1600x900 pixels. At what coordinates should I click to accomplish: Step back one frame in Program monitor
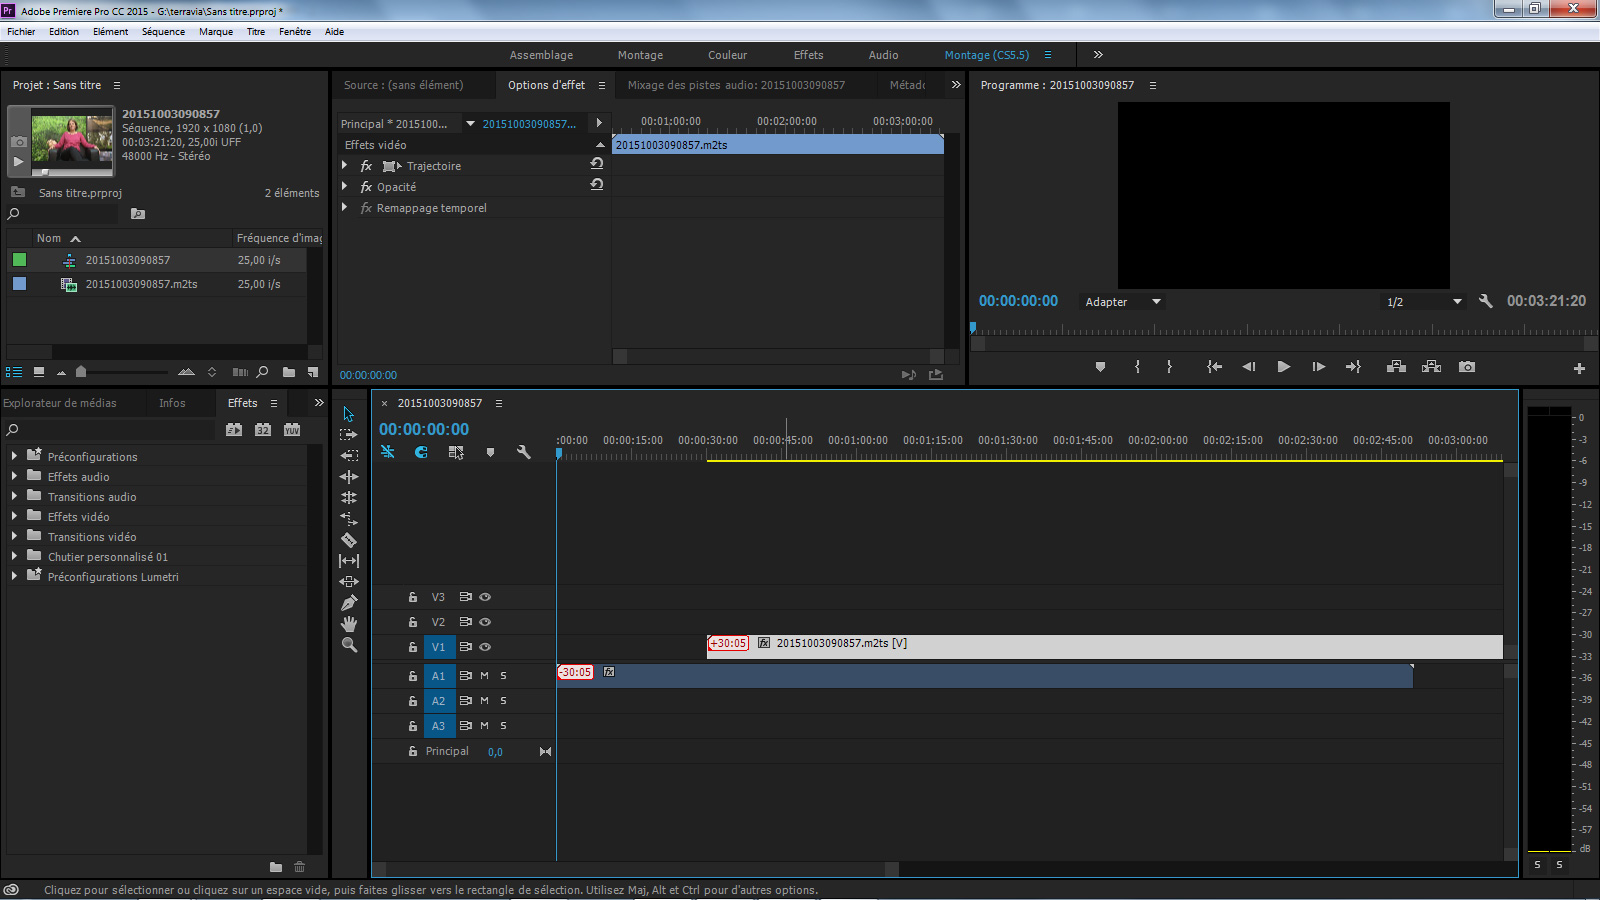coord(1249,367)
